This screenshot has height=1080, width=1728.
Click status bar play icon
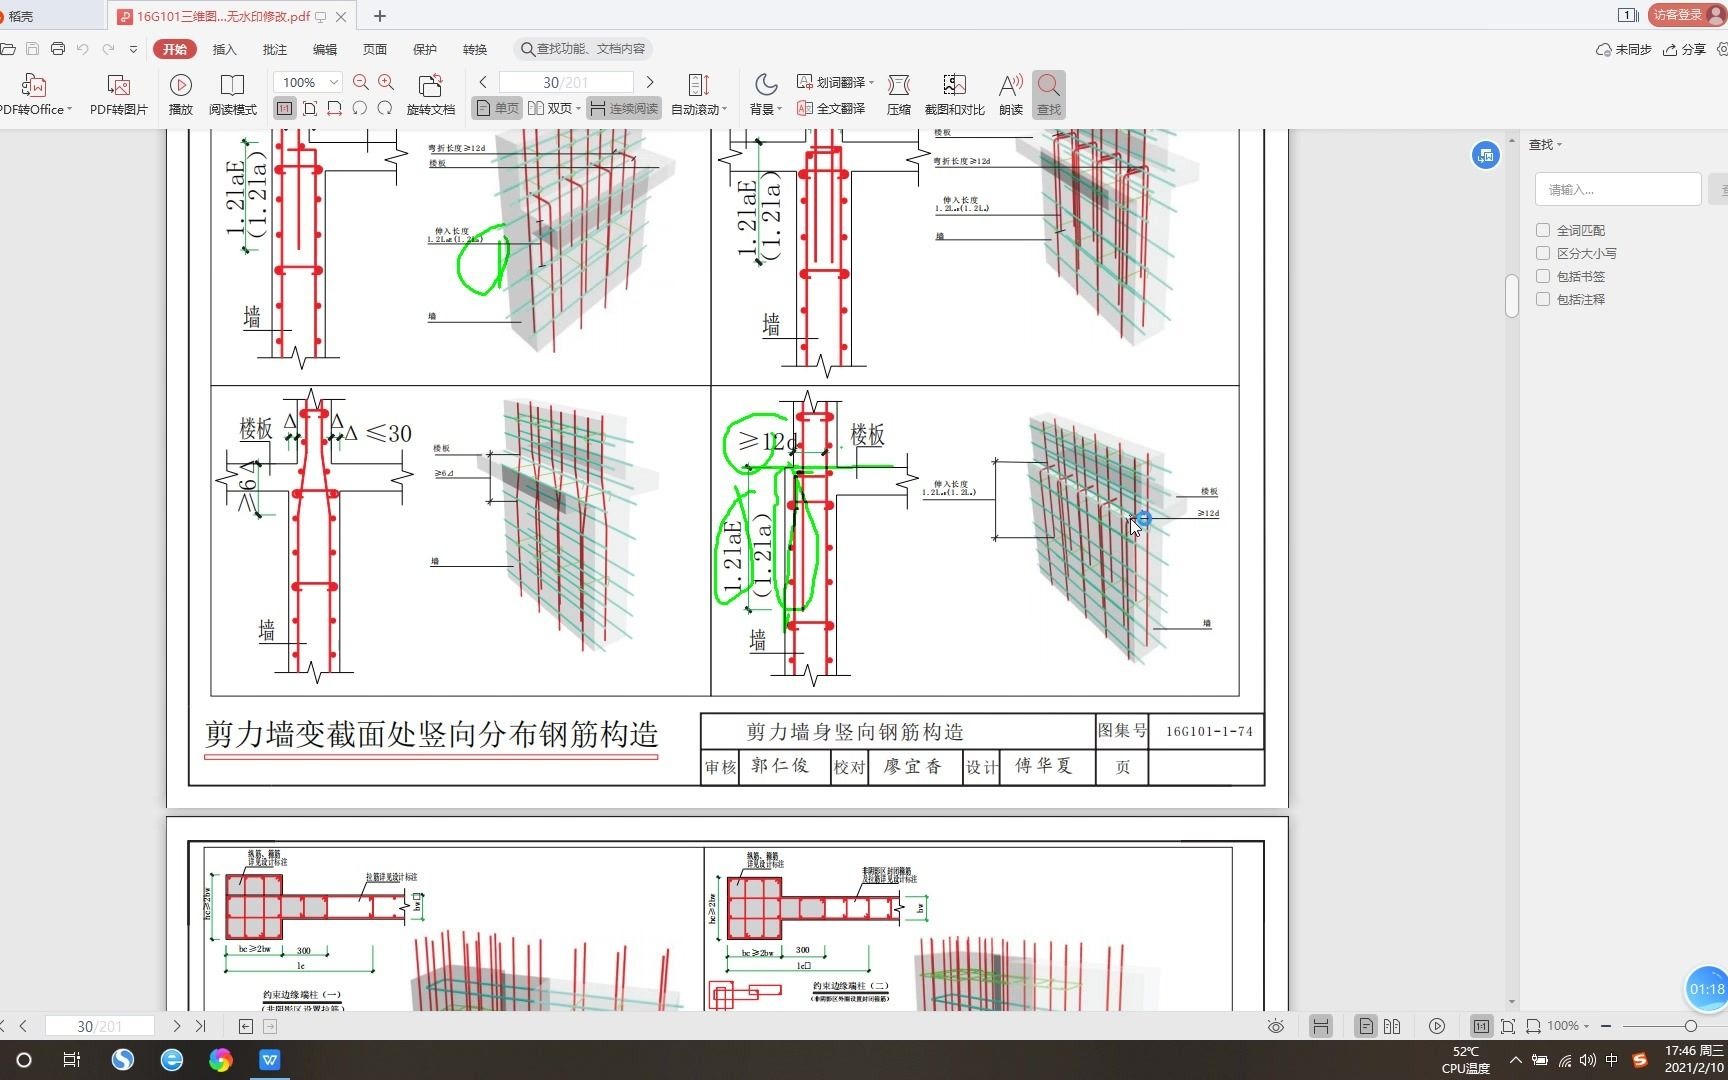pyautogui.click(x=1437, y=1026)
